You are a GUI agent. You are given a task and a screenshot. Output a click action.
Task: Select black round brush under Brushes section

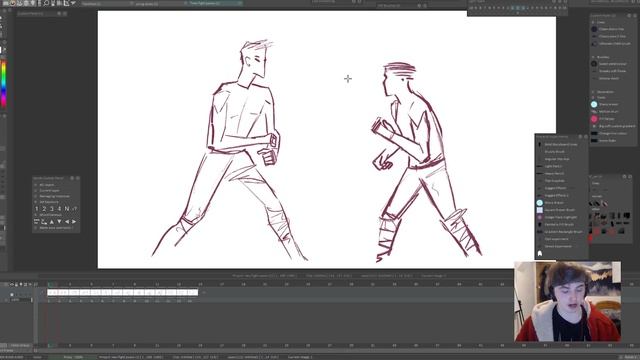tap(594, 64)
